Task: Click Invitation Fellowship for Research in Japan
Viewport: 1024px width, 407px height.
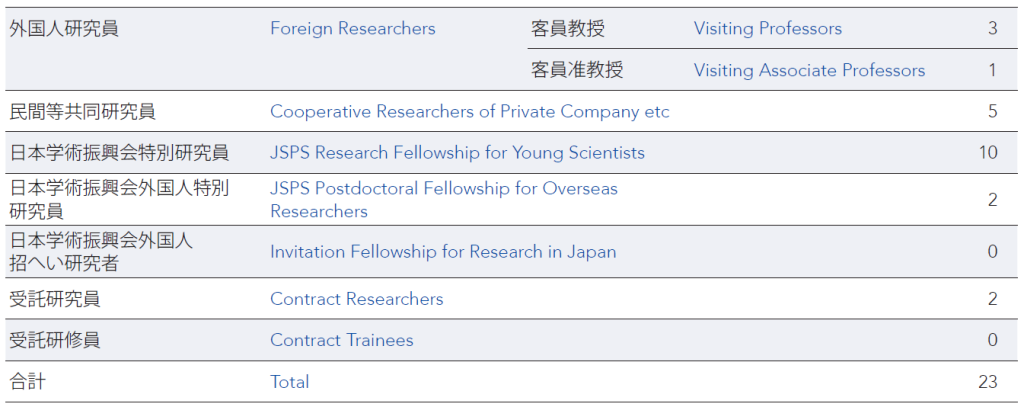Action: (443, 252)
